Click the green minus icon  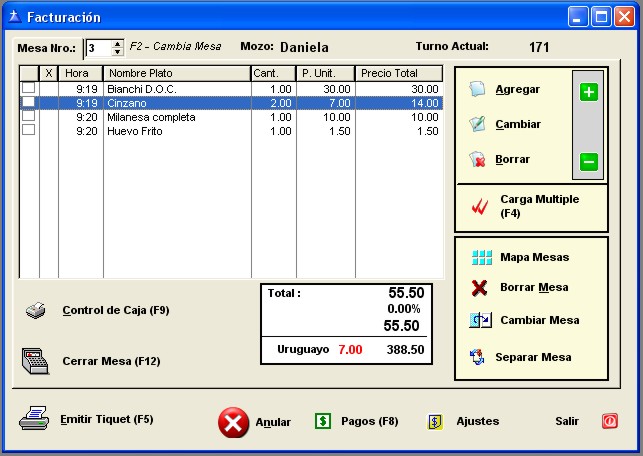coord(588,161)
